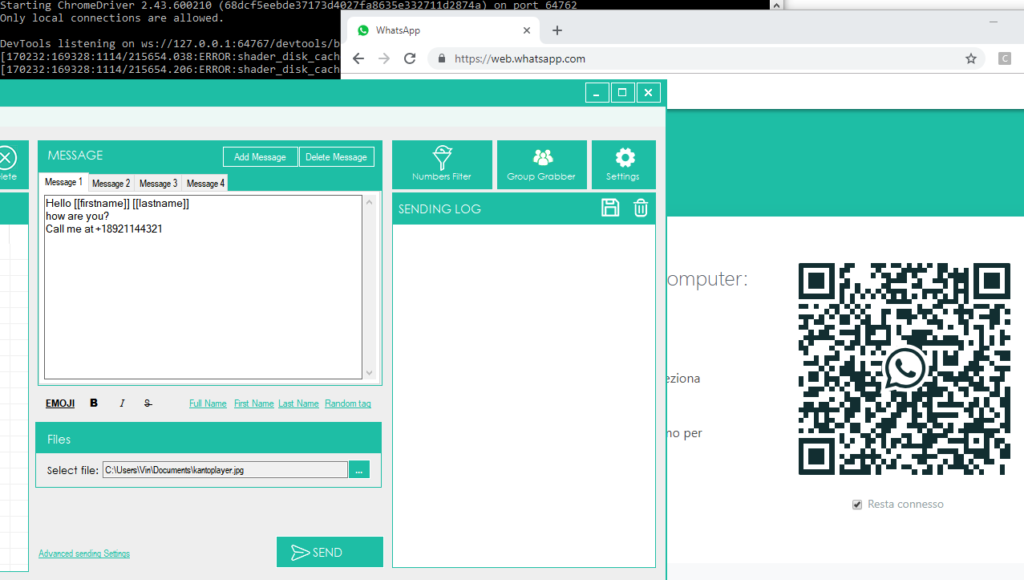This screenshot has height=580, width=1024.
Task: Save the sending log with the floppy icon
Action: [610, 208]
